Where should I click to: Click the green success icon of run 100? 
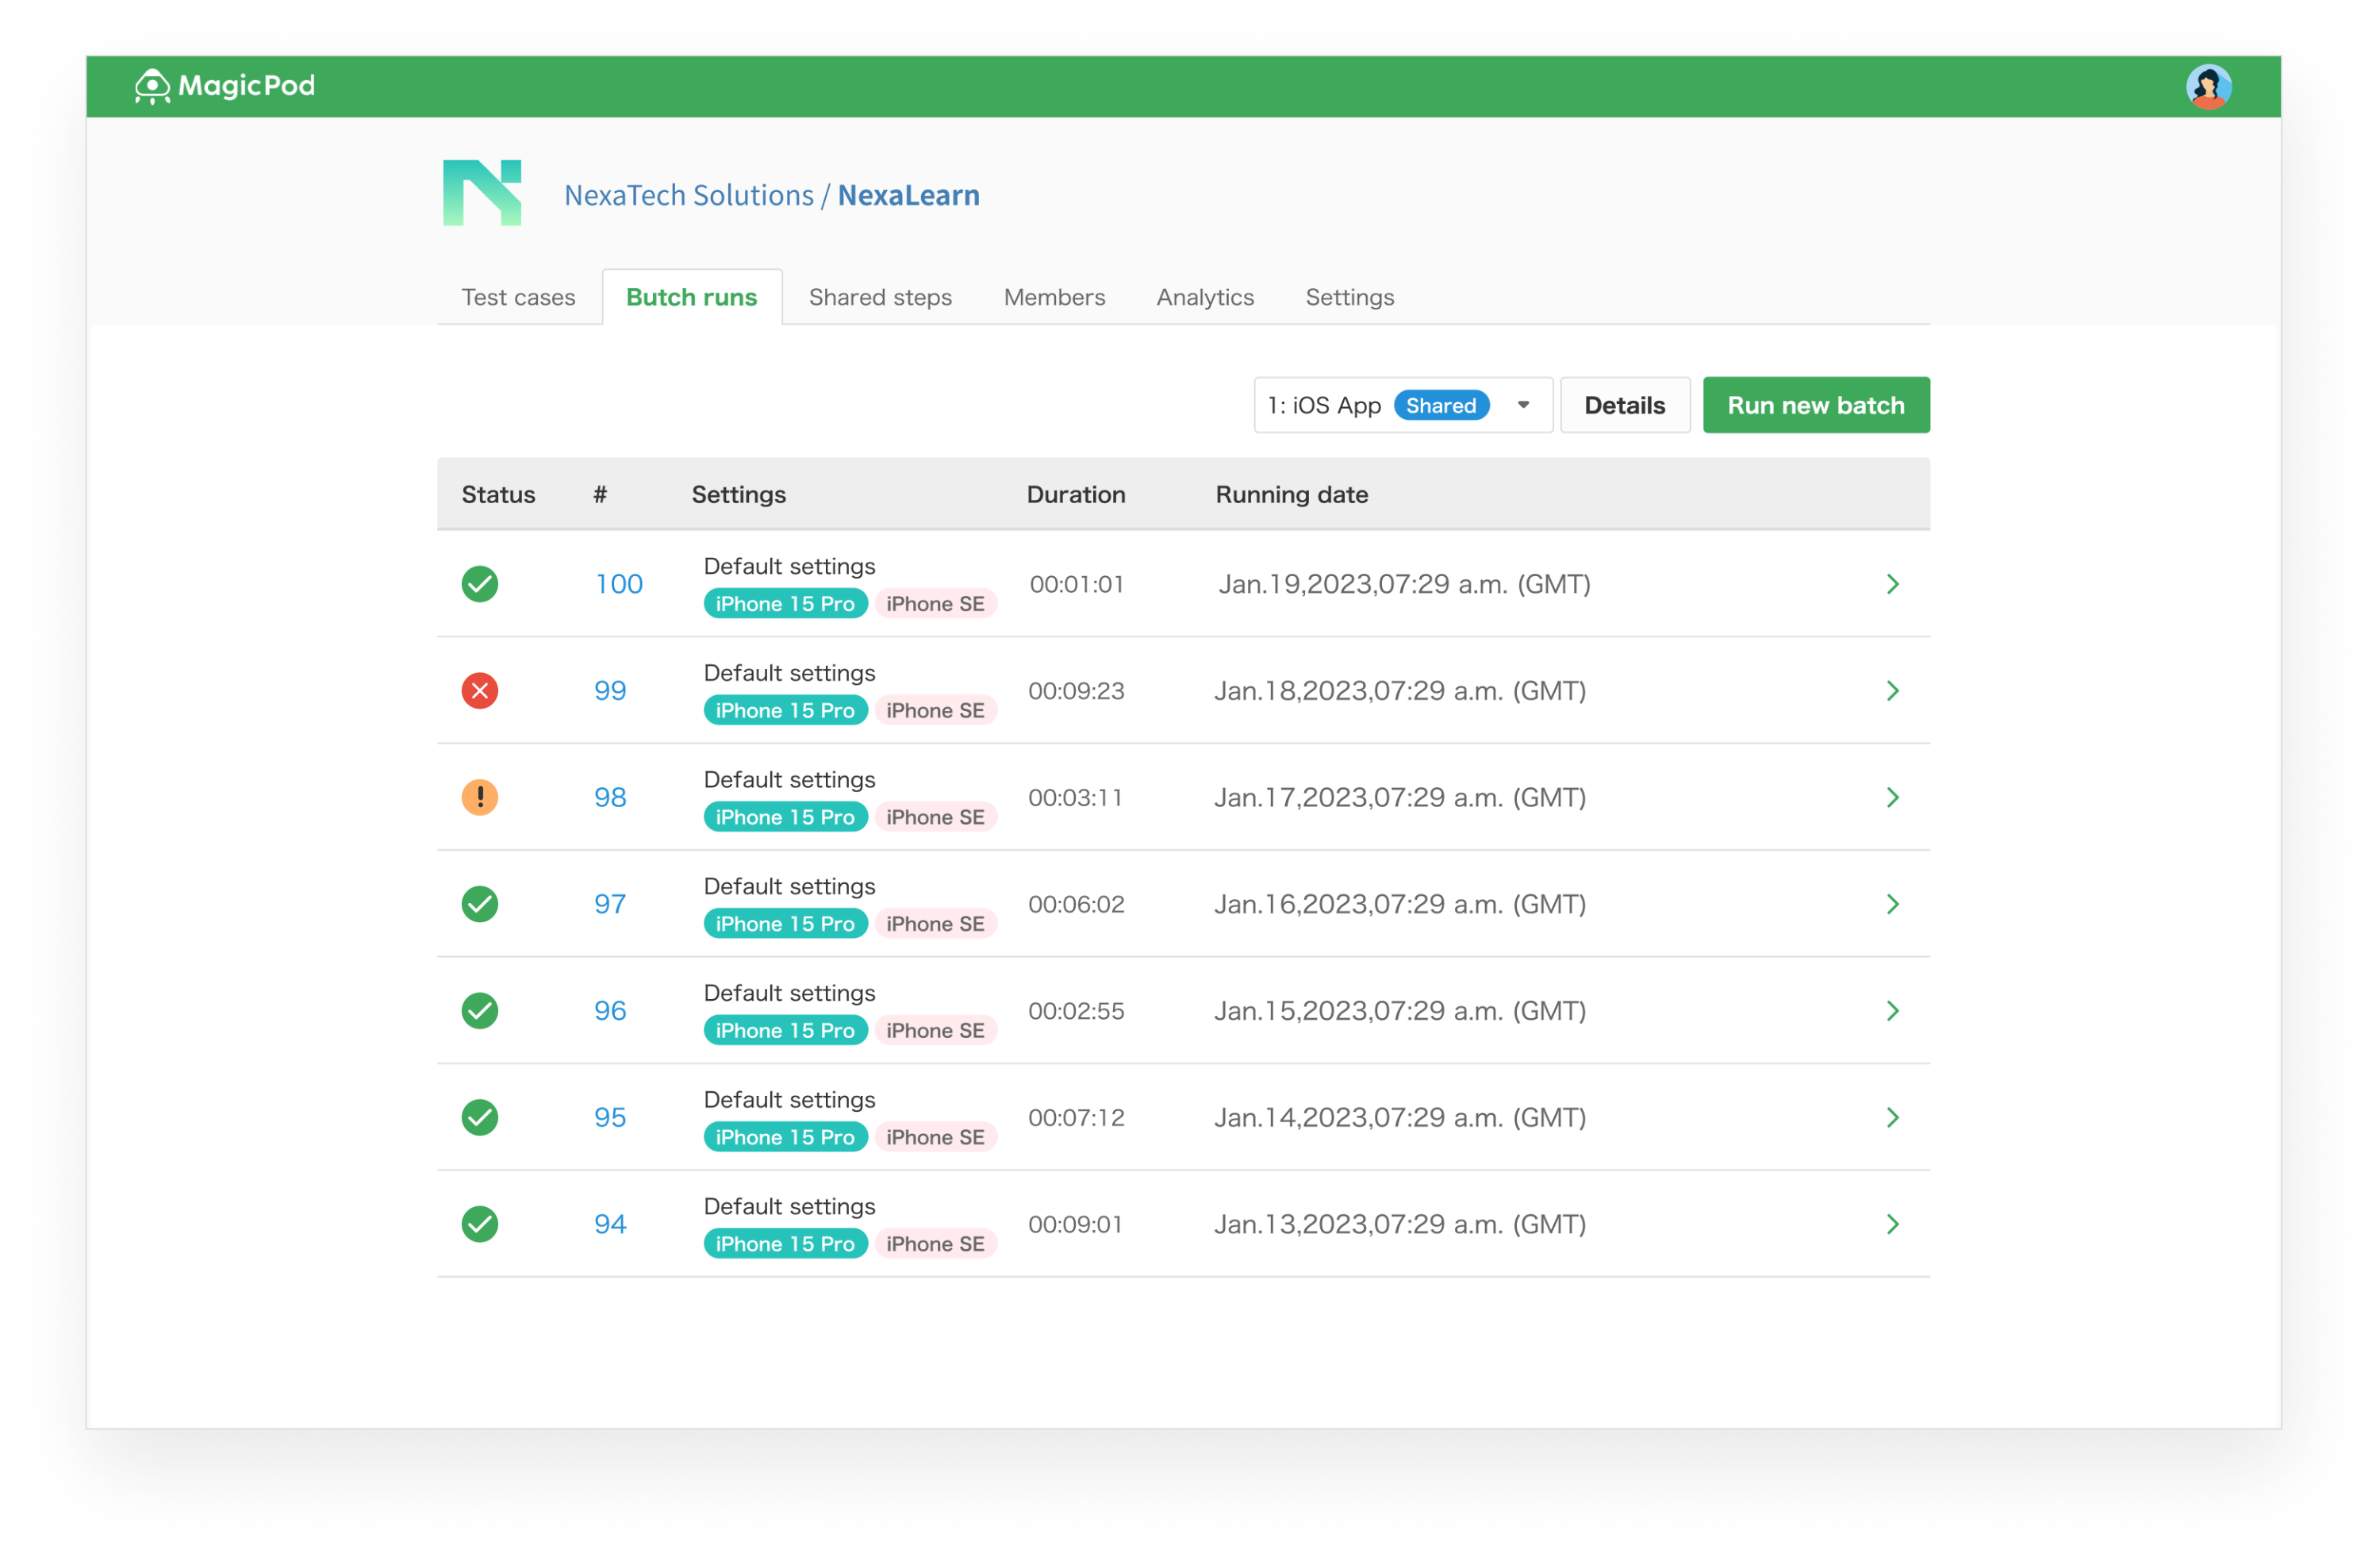480,584
